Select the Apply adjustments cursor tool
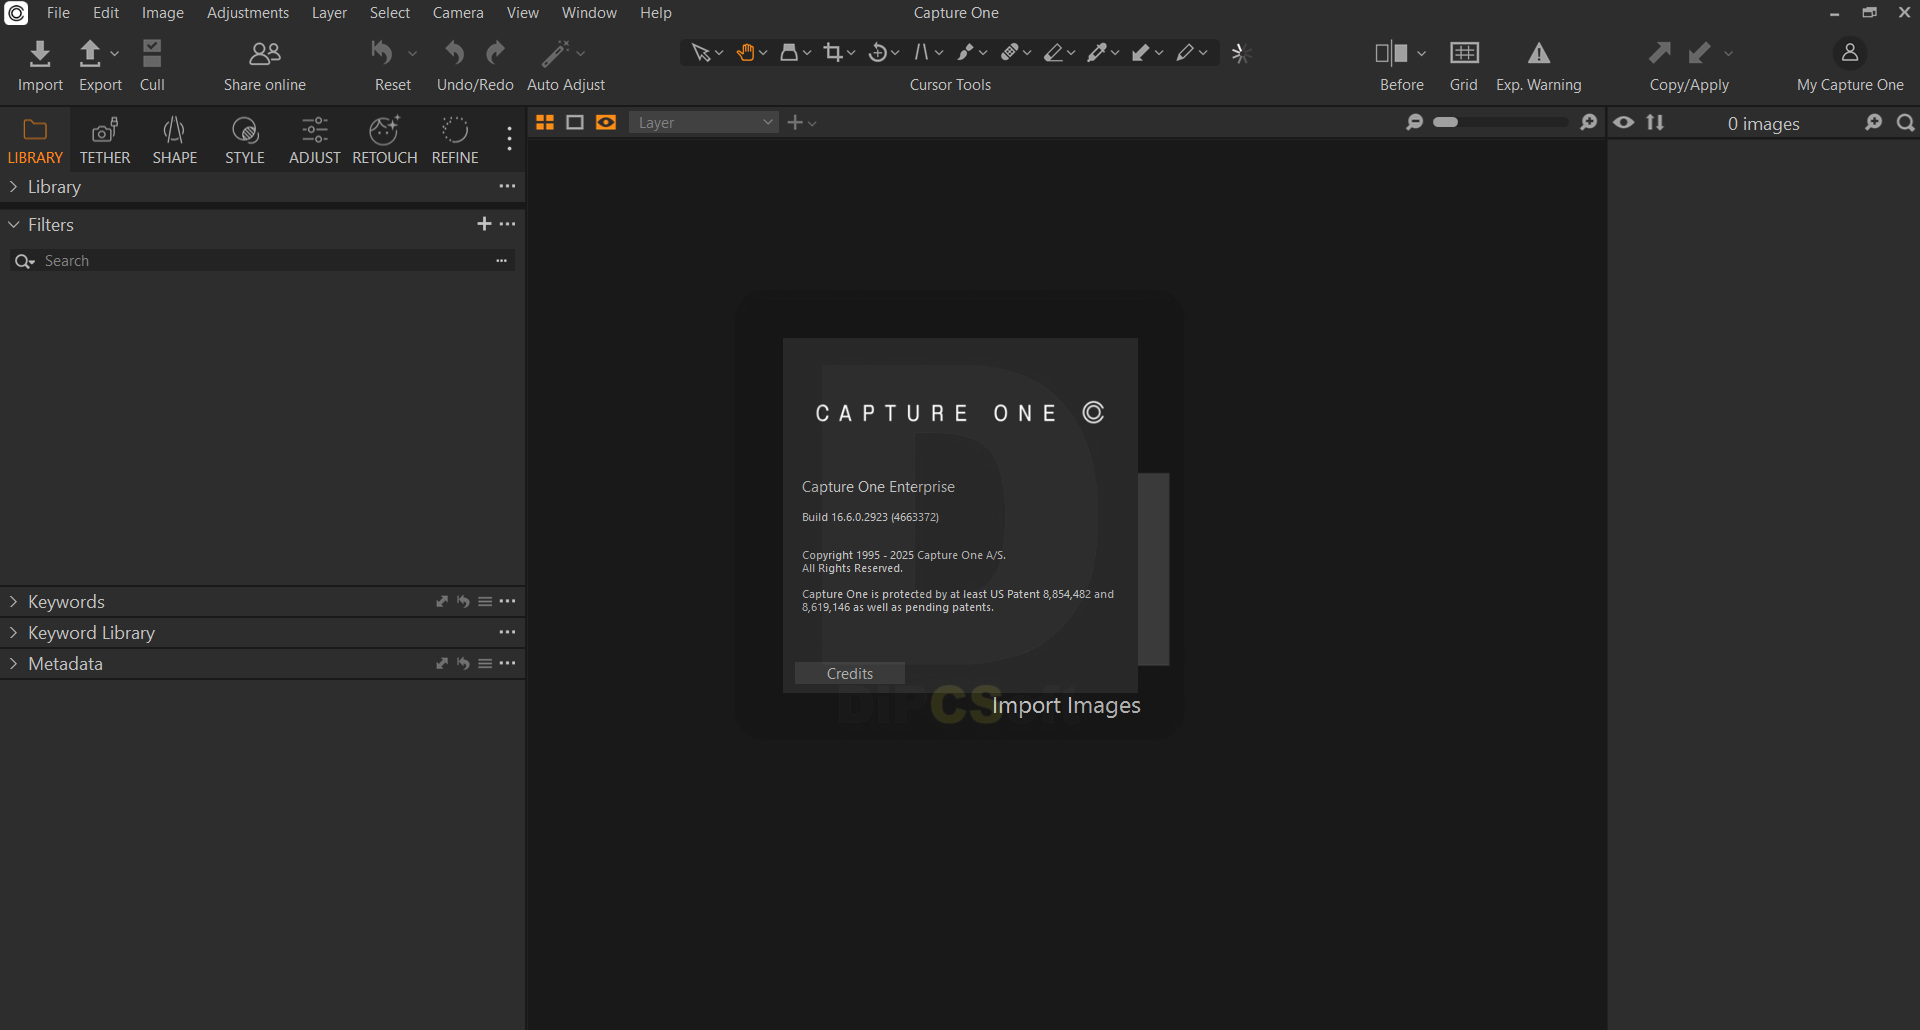The image size is (1920, 1030). point(1141,53)
